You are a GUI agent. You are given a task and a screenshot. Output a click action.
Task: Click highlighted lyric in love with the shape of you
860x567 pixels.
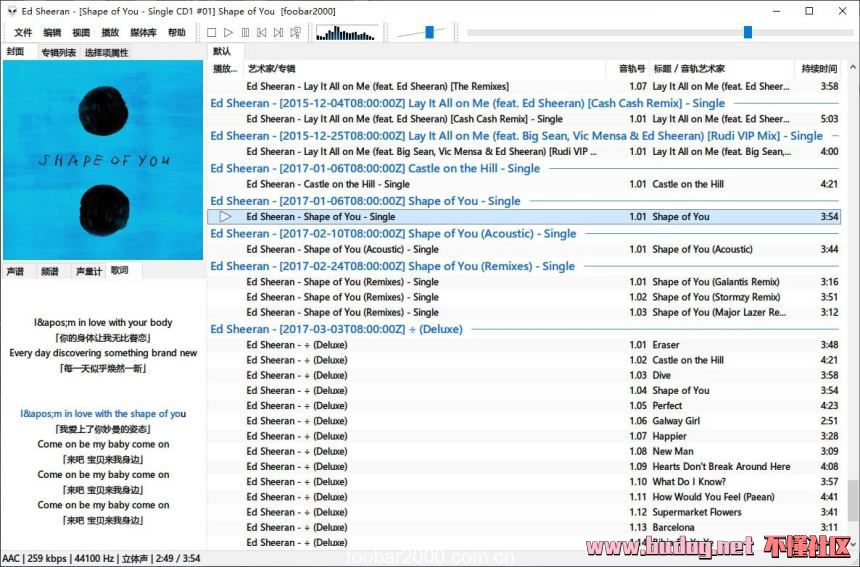tap(103, 414)
